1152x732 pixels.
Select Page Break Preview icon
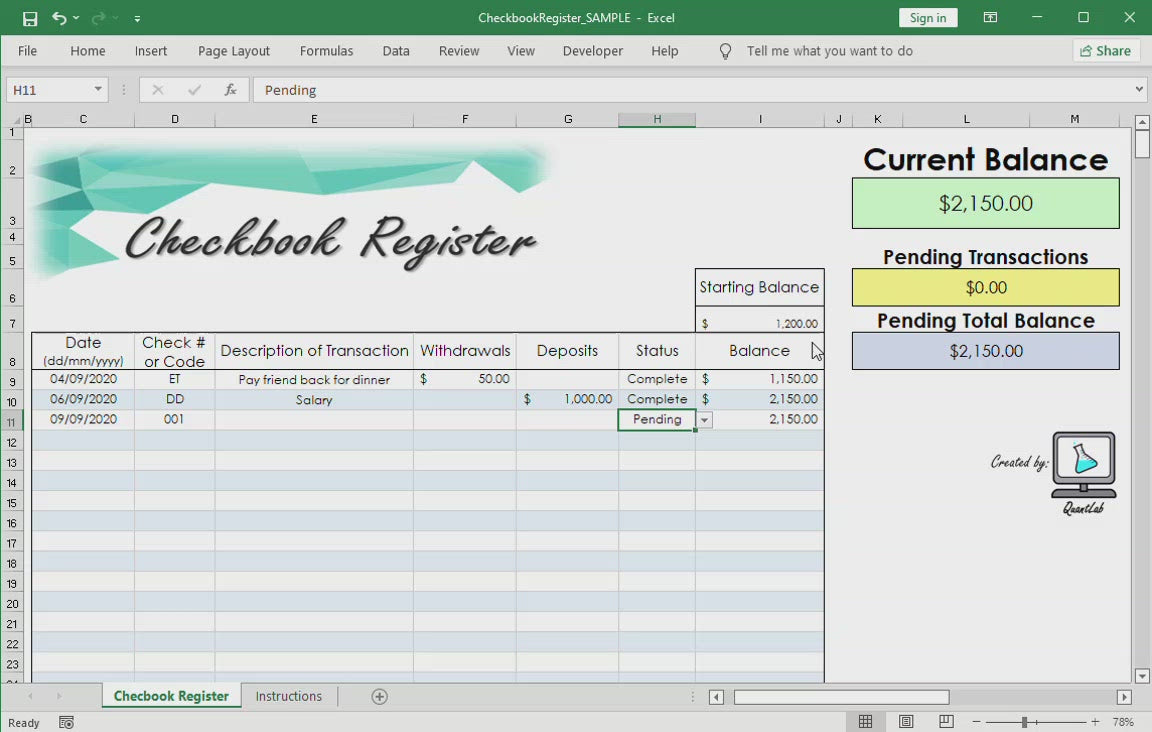(946, 722)
